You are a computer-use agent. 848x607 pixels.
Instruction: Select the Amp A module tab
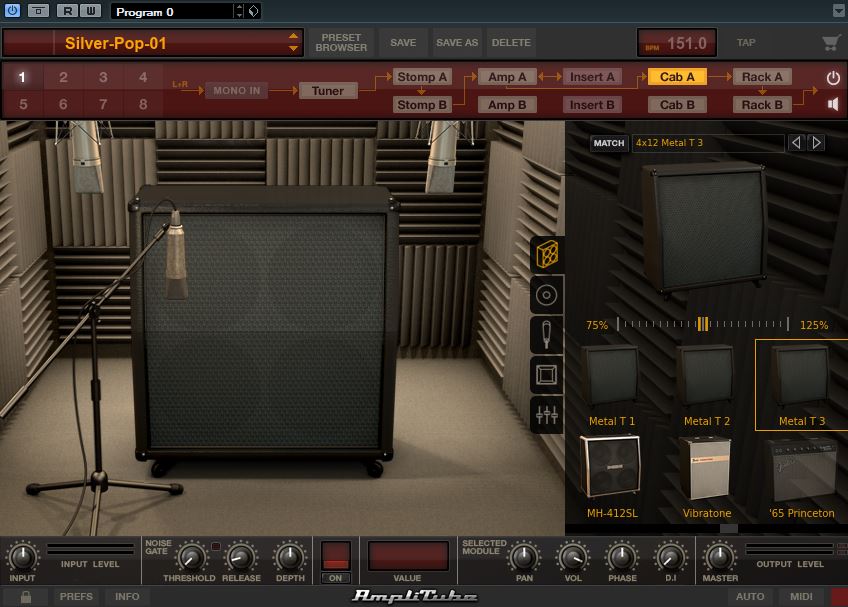point(507,77)
